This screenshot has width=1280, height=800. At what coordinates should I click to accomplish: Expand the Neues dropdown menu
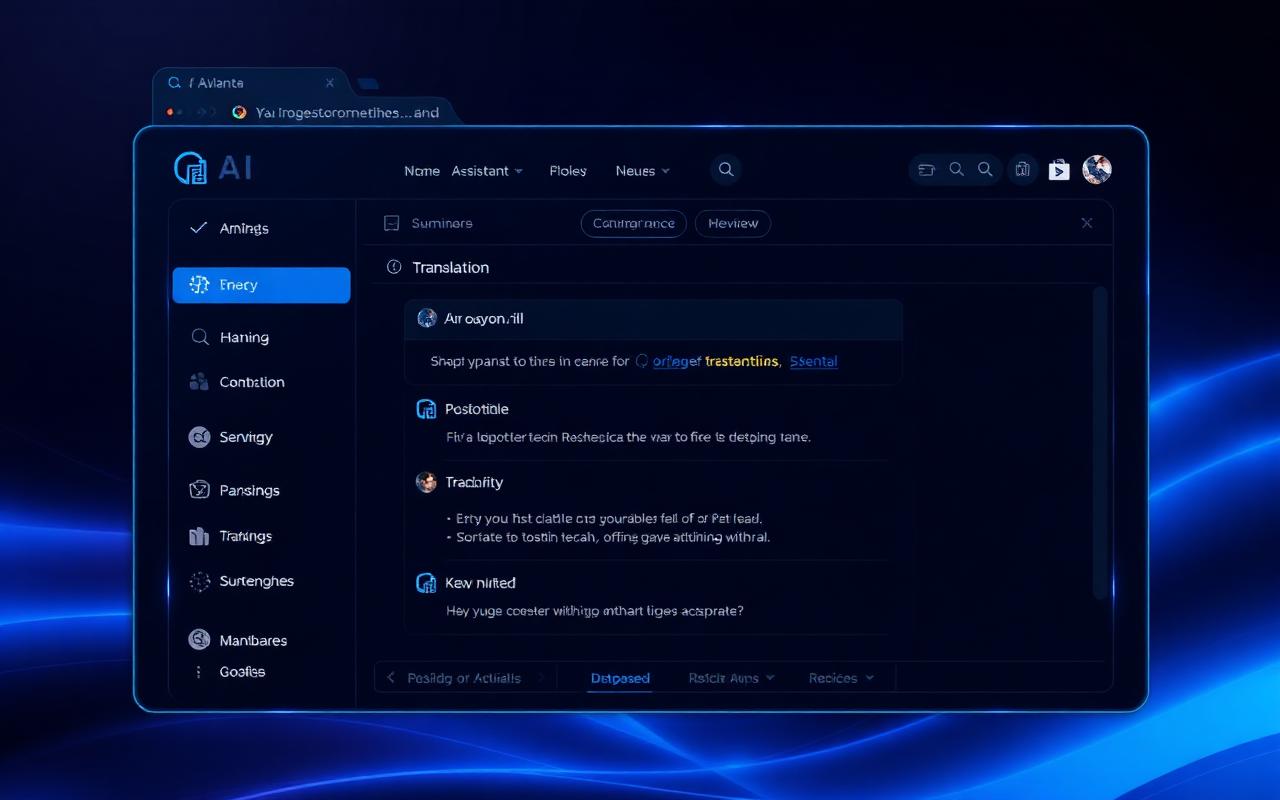(x=643, y=171)
